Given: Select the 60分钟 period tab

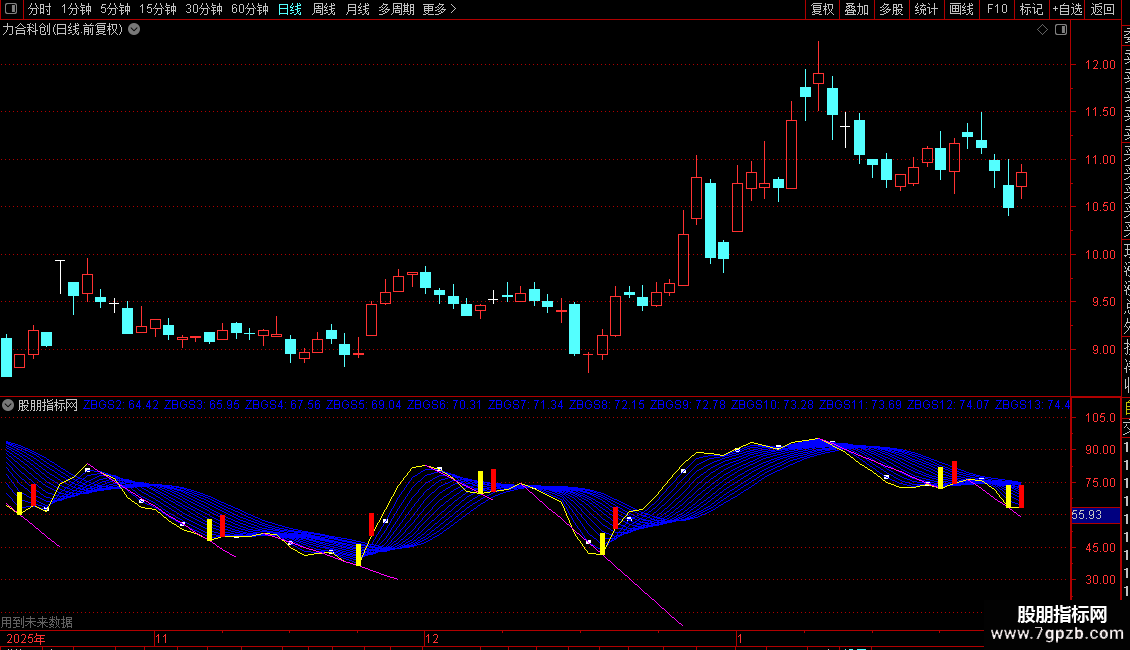Looking at the screenshot, I should point(249,9).
